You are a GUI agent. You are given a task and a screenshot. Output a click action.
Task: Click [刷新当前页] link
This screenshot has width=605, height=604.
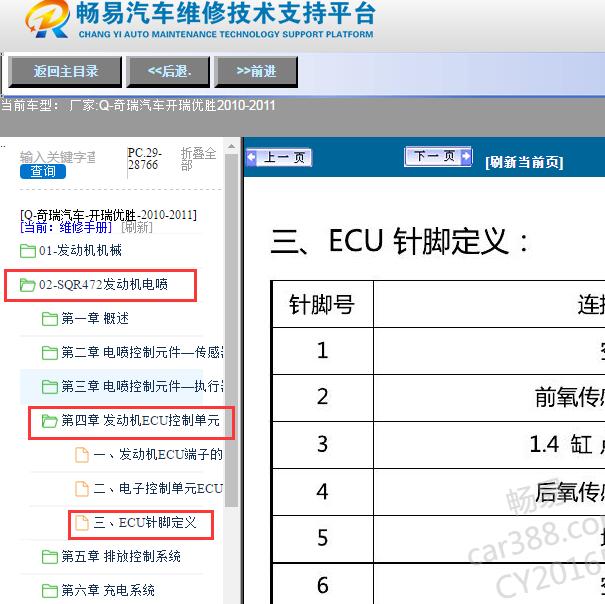click(x=524, y=162)
